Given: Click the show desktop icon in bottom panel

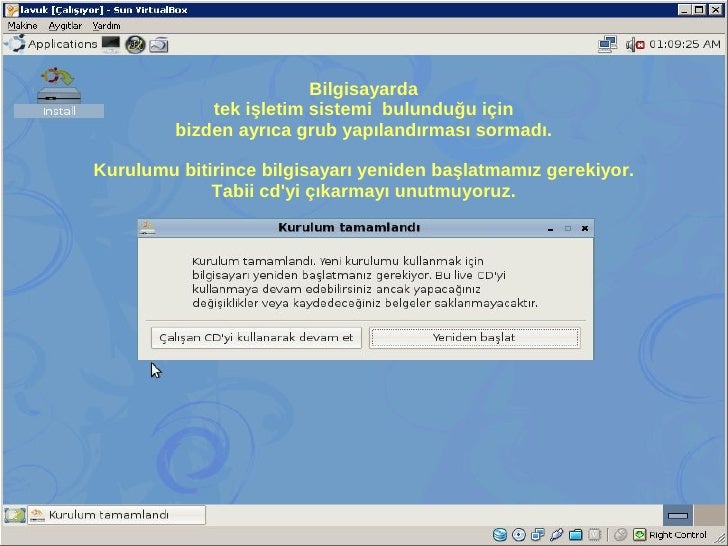Looking at the screenshot, I should pos(15,515).
